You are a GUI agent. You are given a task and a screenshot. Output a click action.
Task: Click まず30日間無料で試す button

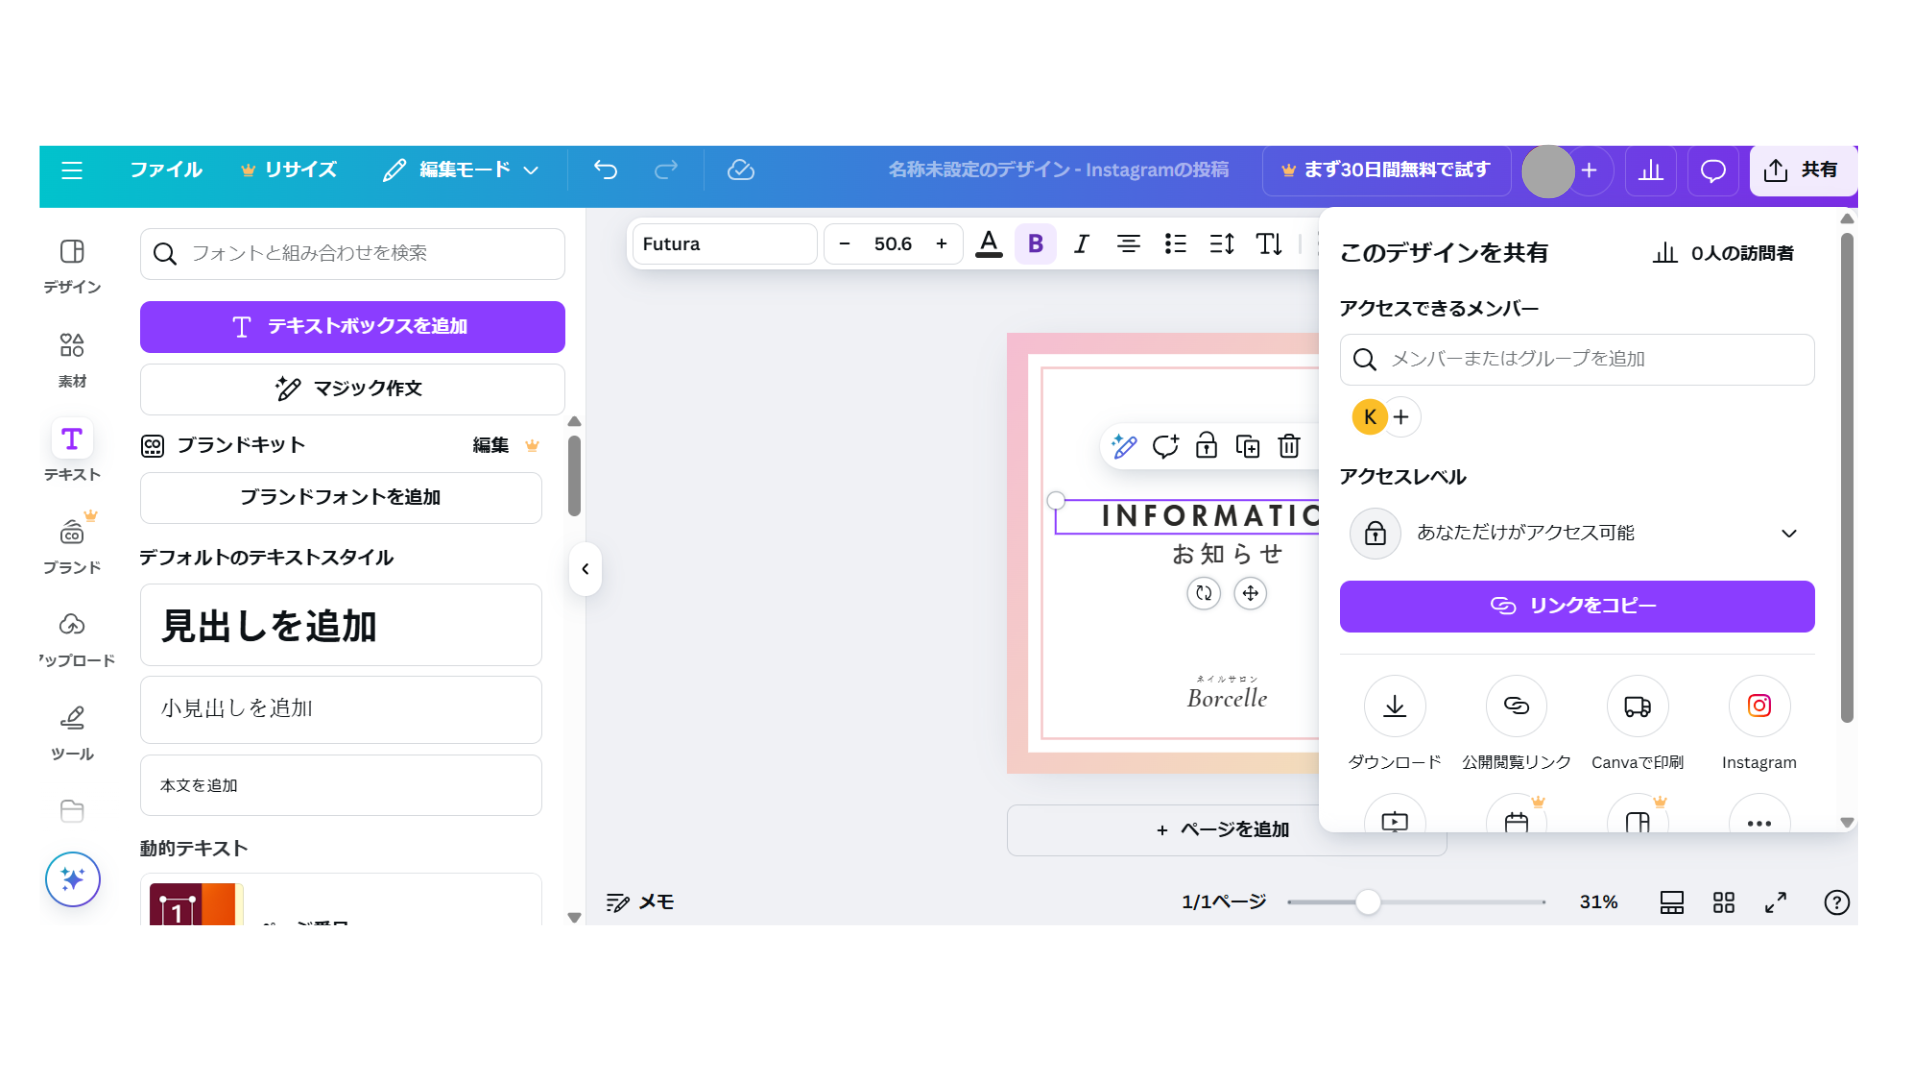click(x=1386, y=171)
